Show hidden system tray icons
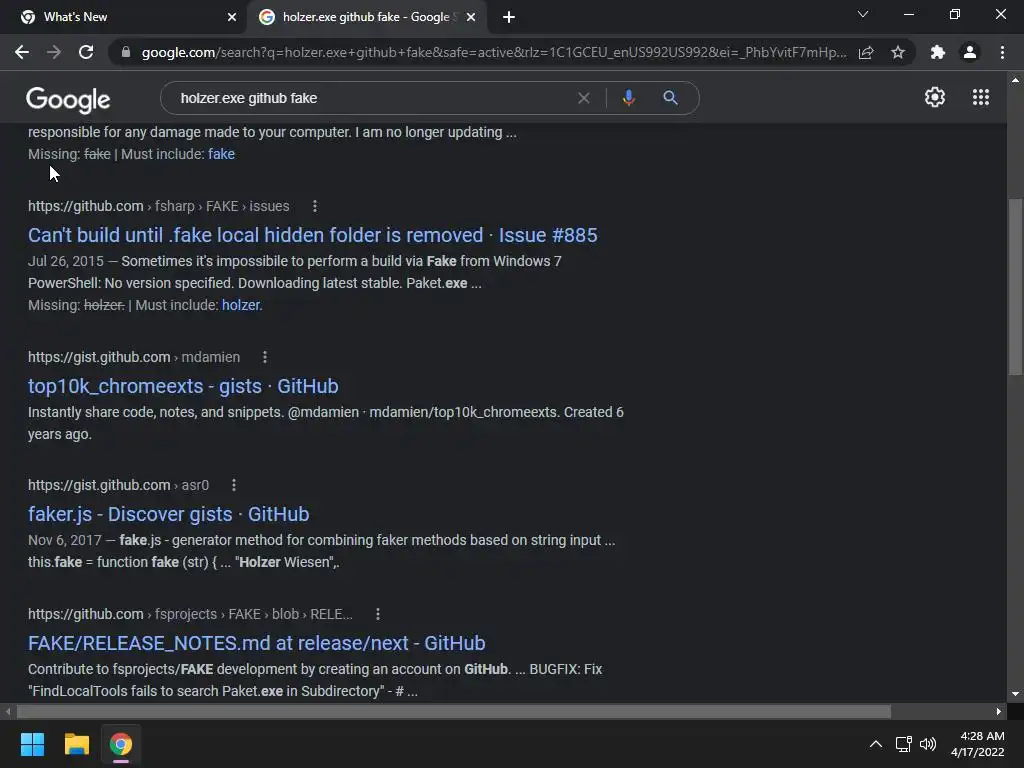 coord(876,744)
